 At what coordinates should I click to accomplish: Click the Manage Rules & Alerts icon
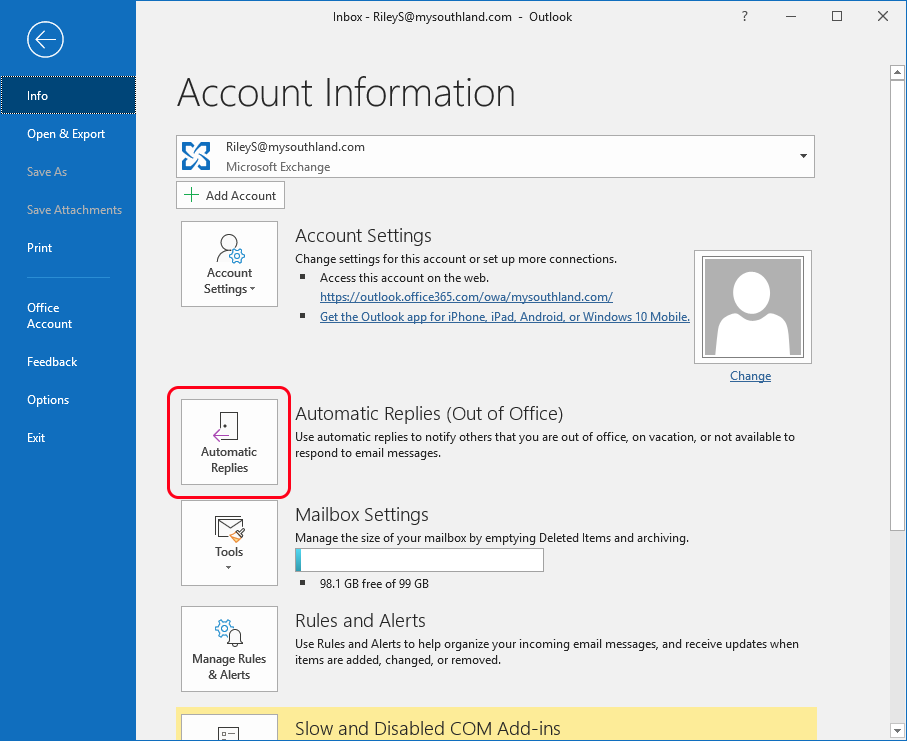pos(229,634)
